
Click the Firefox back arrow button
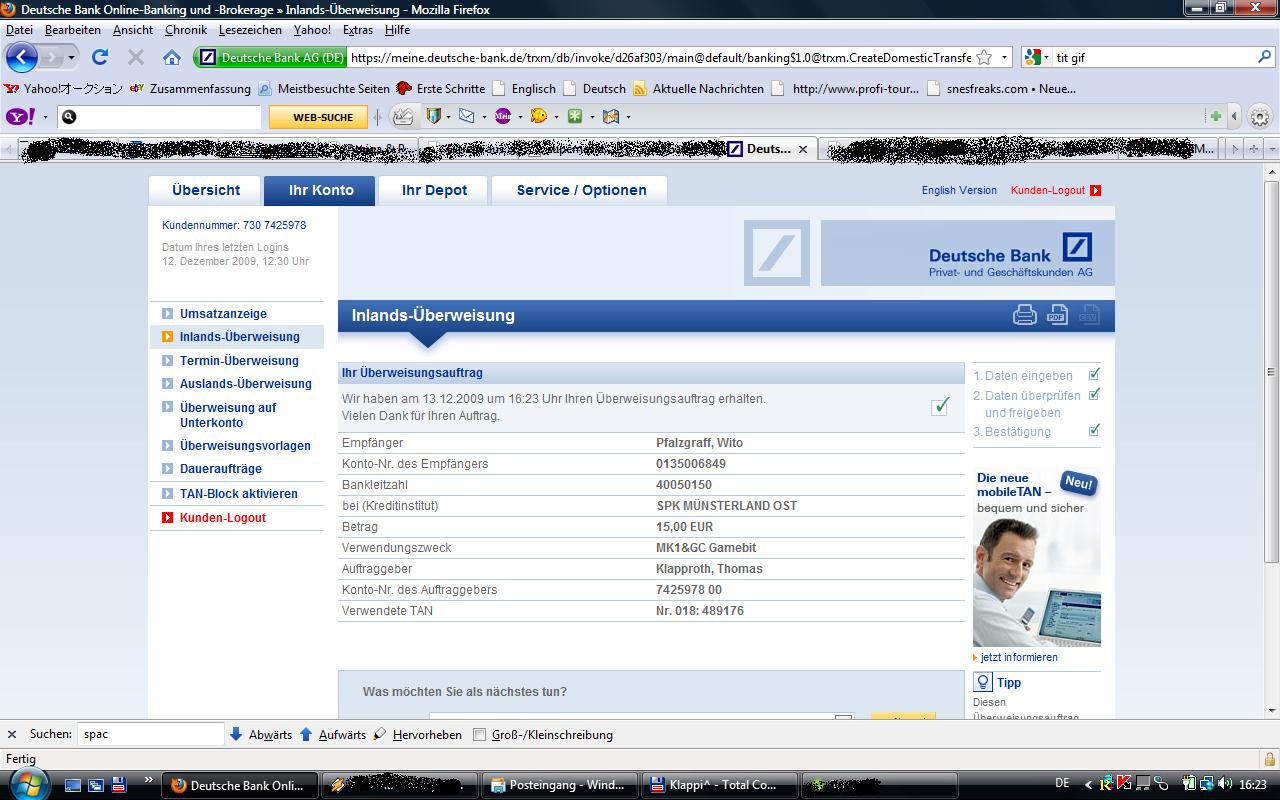[x=21, y=57]
